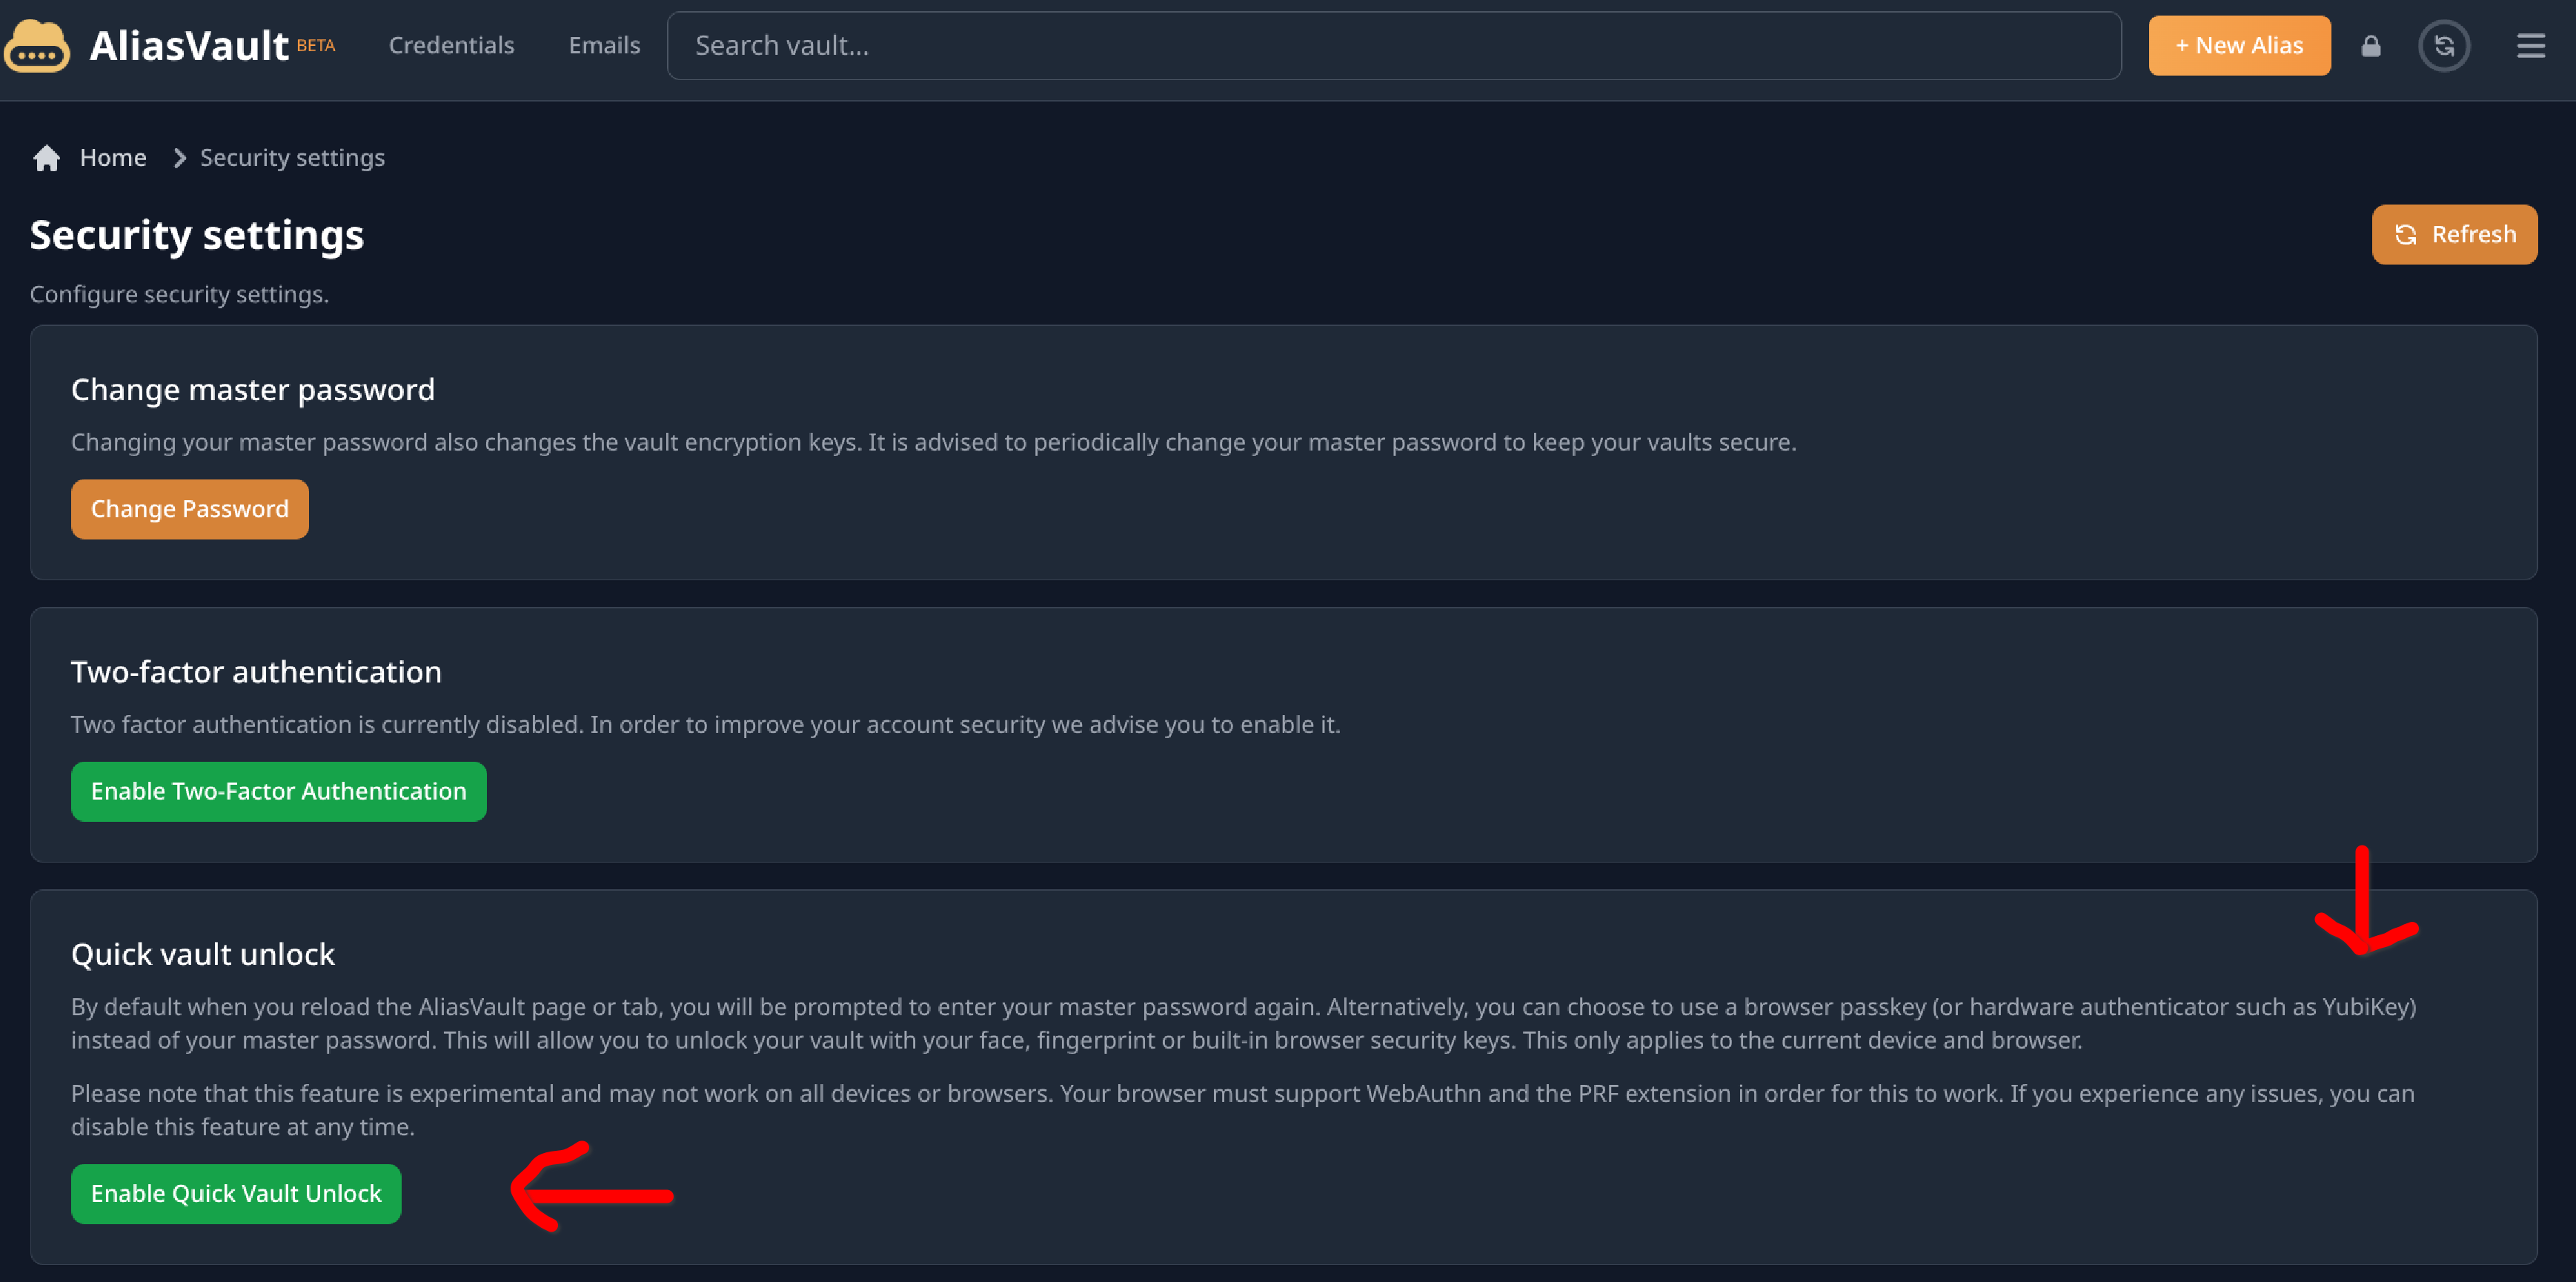Image resolution: width=2576 pixels, height=1282 pixels.
Task: Open the Credentials page
Action: tap(451, 46)
